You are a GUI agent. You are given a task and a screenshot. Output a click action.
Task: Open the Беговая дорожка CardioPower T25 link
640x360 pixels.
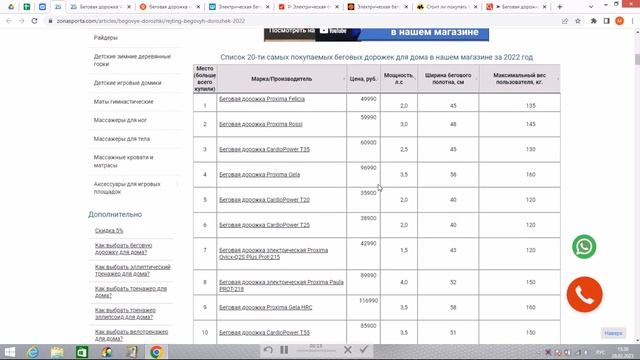click(x=264, y=225)
